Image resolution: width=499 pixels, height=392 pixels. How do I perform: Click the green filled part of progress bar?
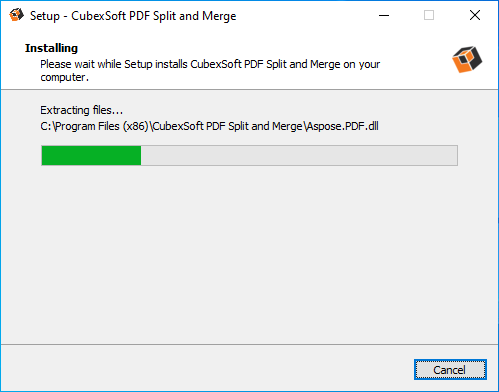coord(91,155)
